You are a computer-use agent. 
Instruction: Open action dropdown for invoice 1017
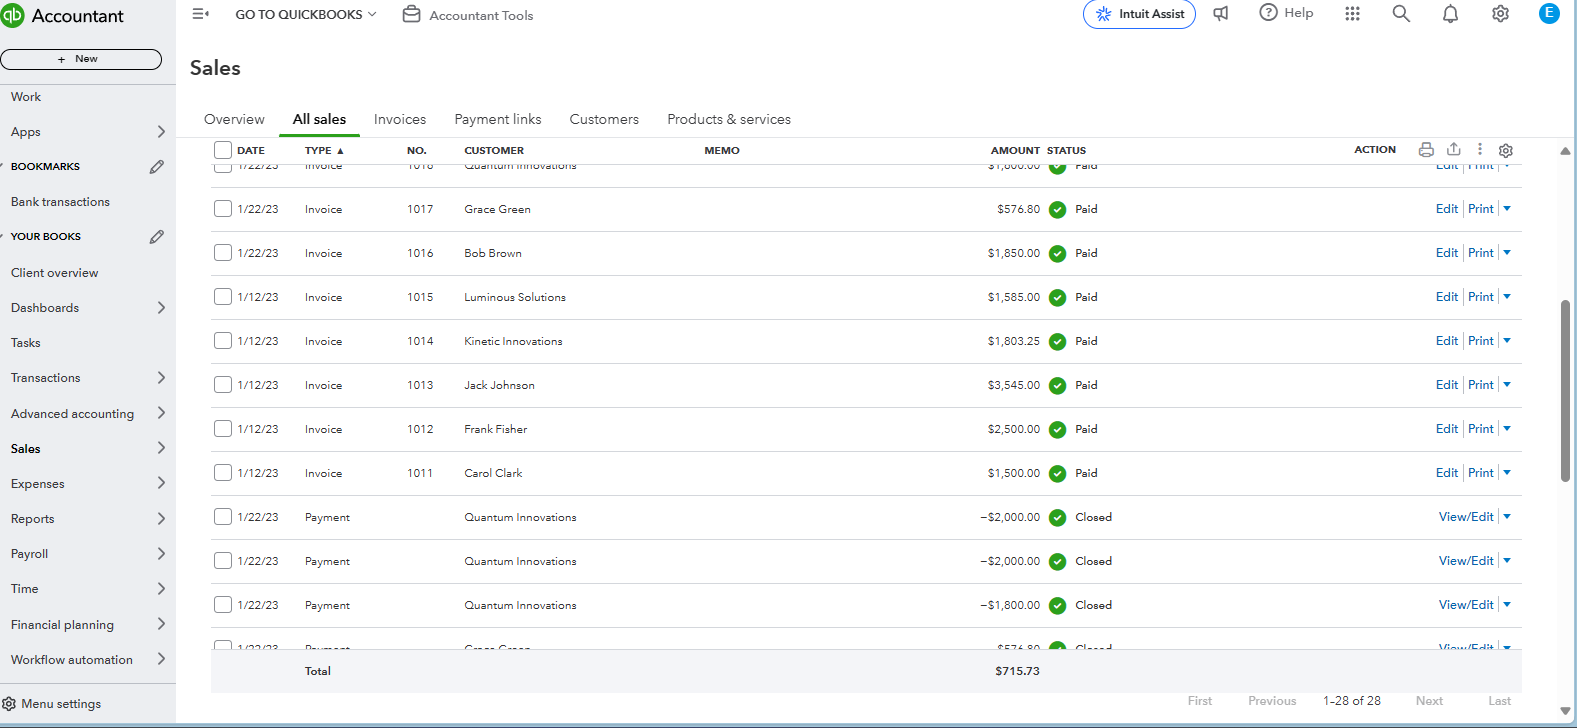[x=1507, y=209]
